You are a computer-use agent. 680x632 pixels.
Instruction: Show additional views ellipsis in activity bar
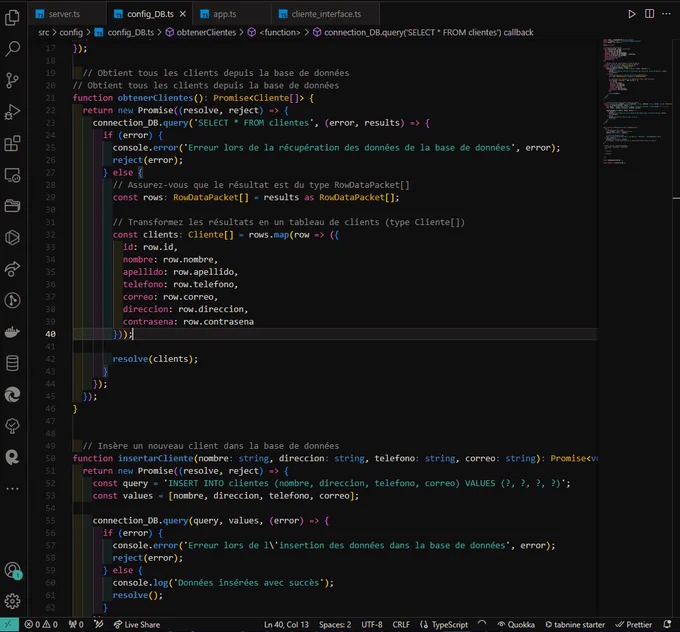(12, 488)
